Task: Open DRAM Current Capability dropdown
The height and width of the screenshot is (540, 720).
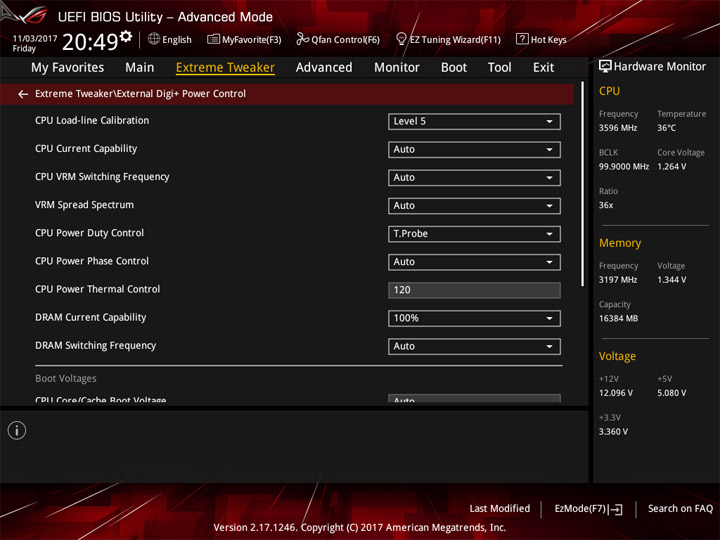Action: [474, 318]
